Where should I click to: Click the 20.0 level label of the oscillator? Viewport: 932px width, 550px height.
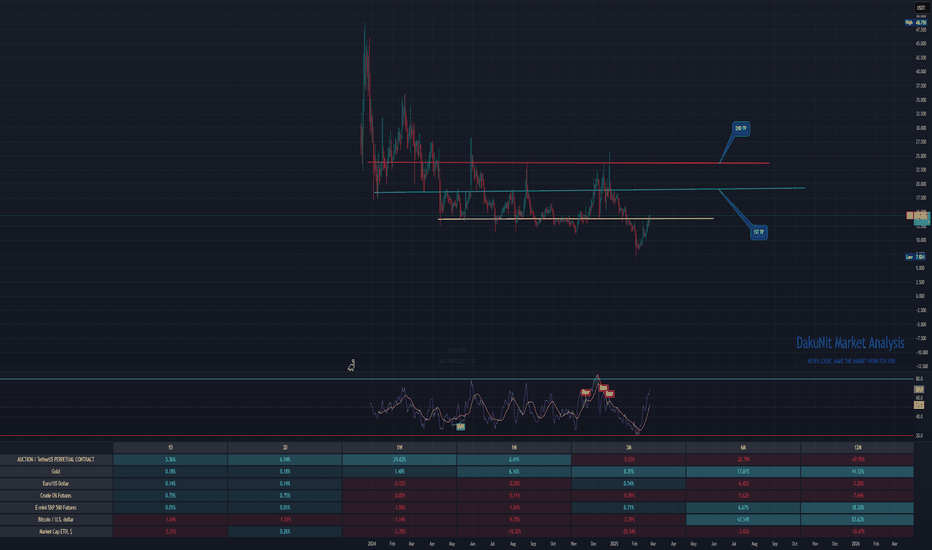click(x=919, y=436)
